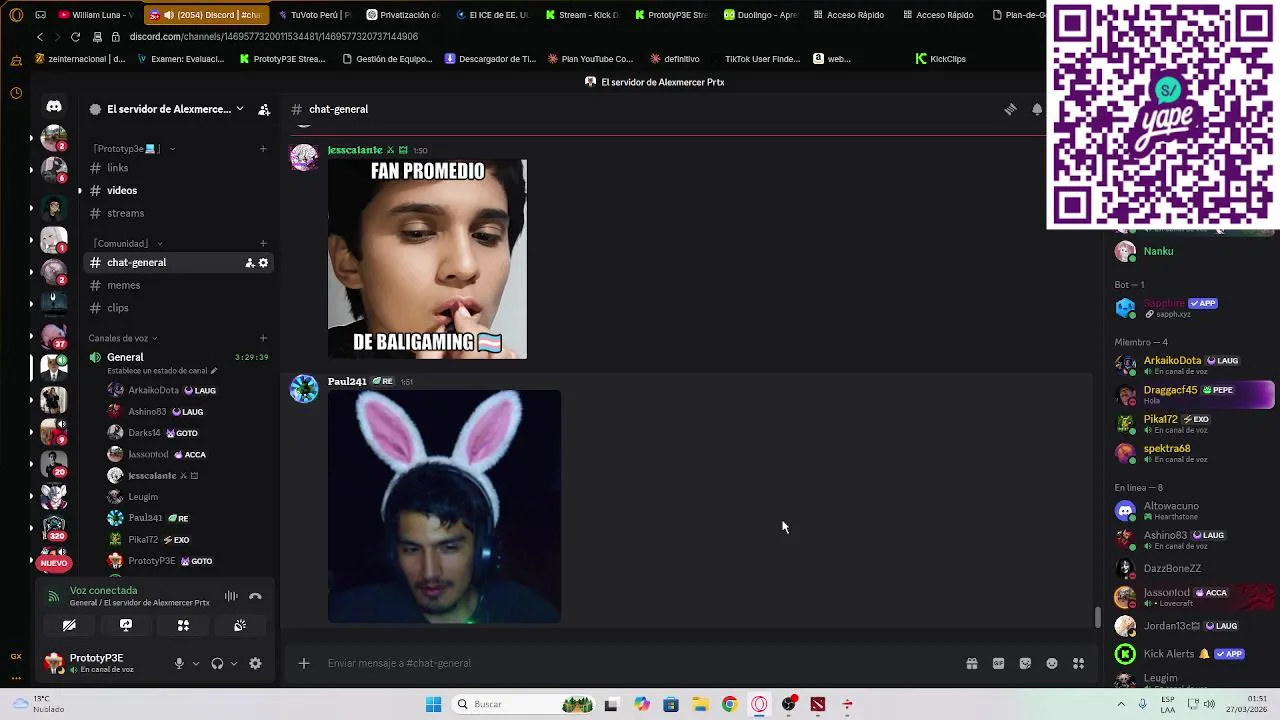The image size is (1280, 720).
Task: Click the ProtoyP3E user profile panel
Action: [x=100, y=663]
